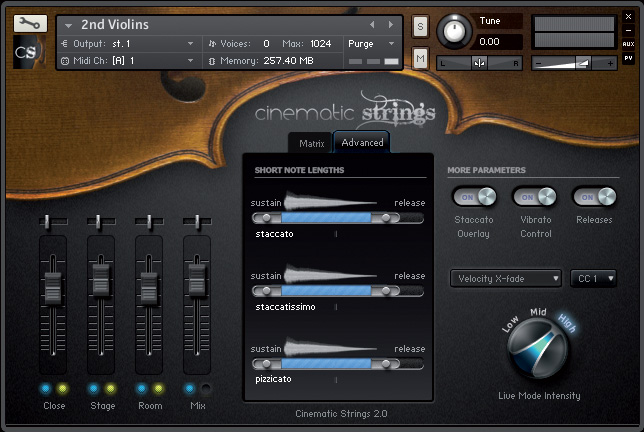Toggle the Staccato Overlay switch
Viewport: 644px width, 432px height.
click(475, 197)
